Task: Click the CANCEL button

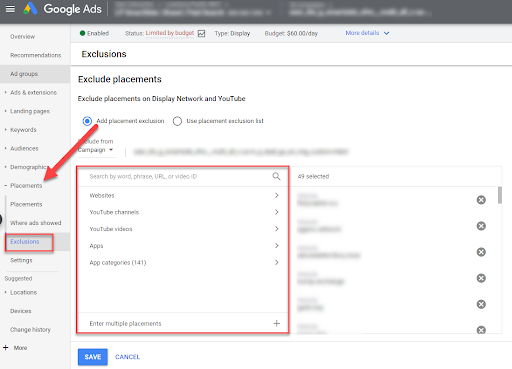Action: click(x=127, y=357)
